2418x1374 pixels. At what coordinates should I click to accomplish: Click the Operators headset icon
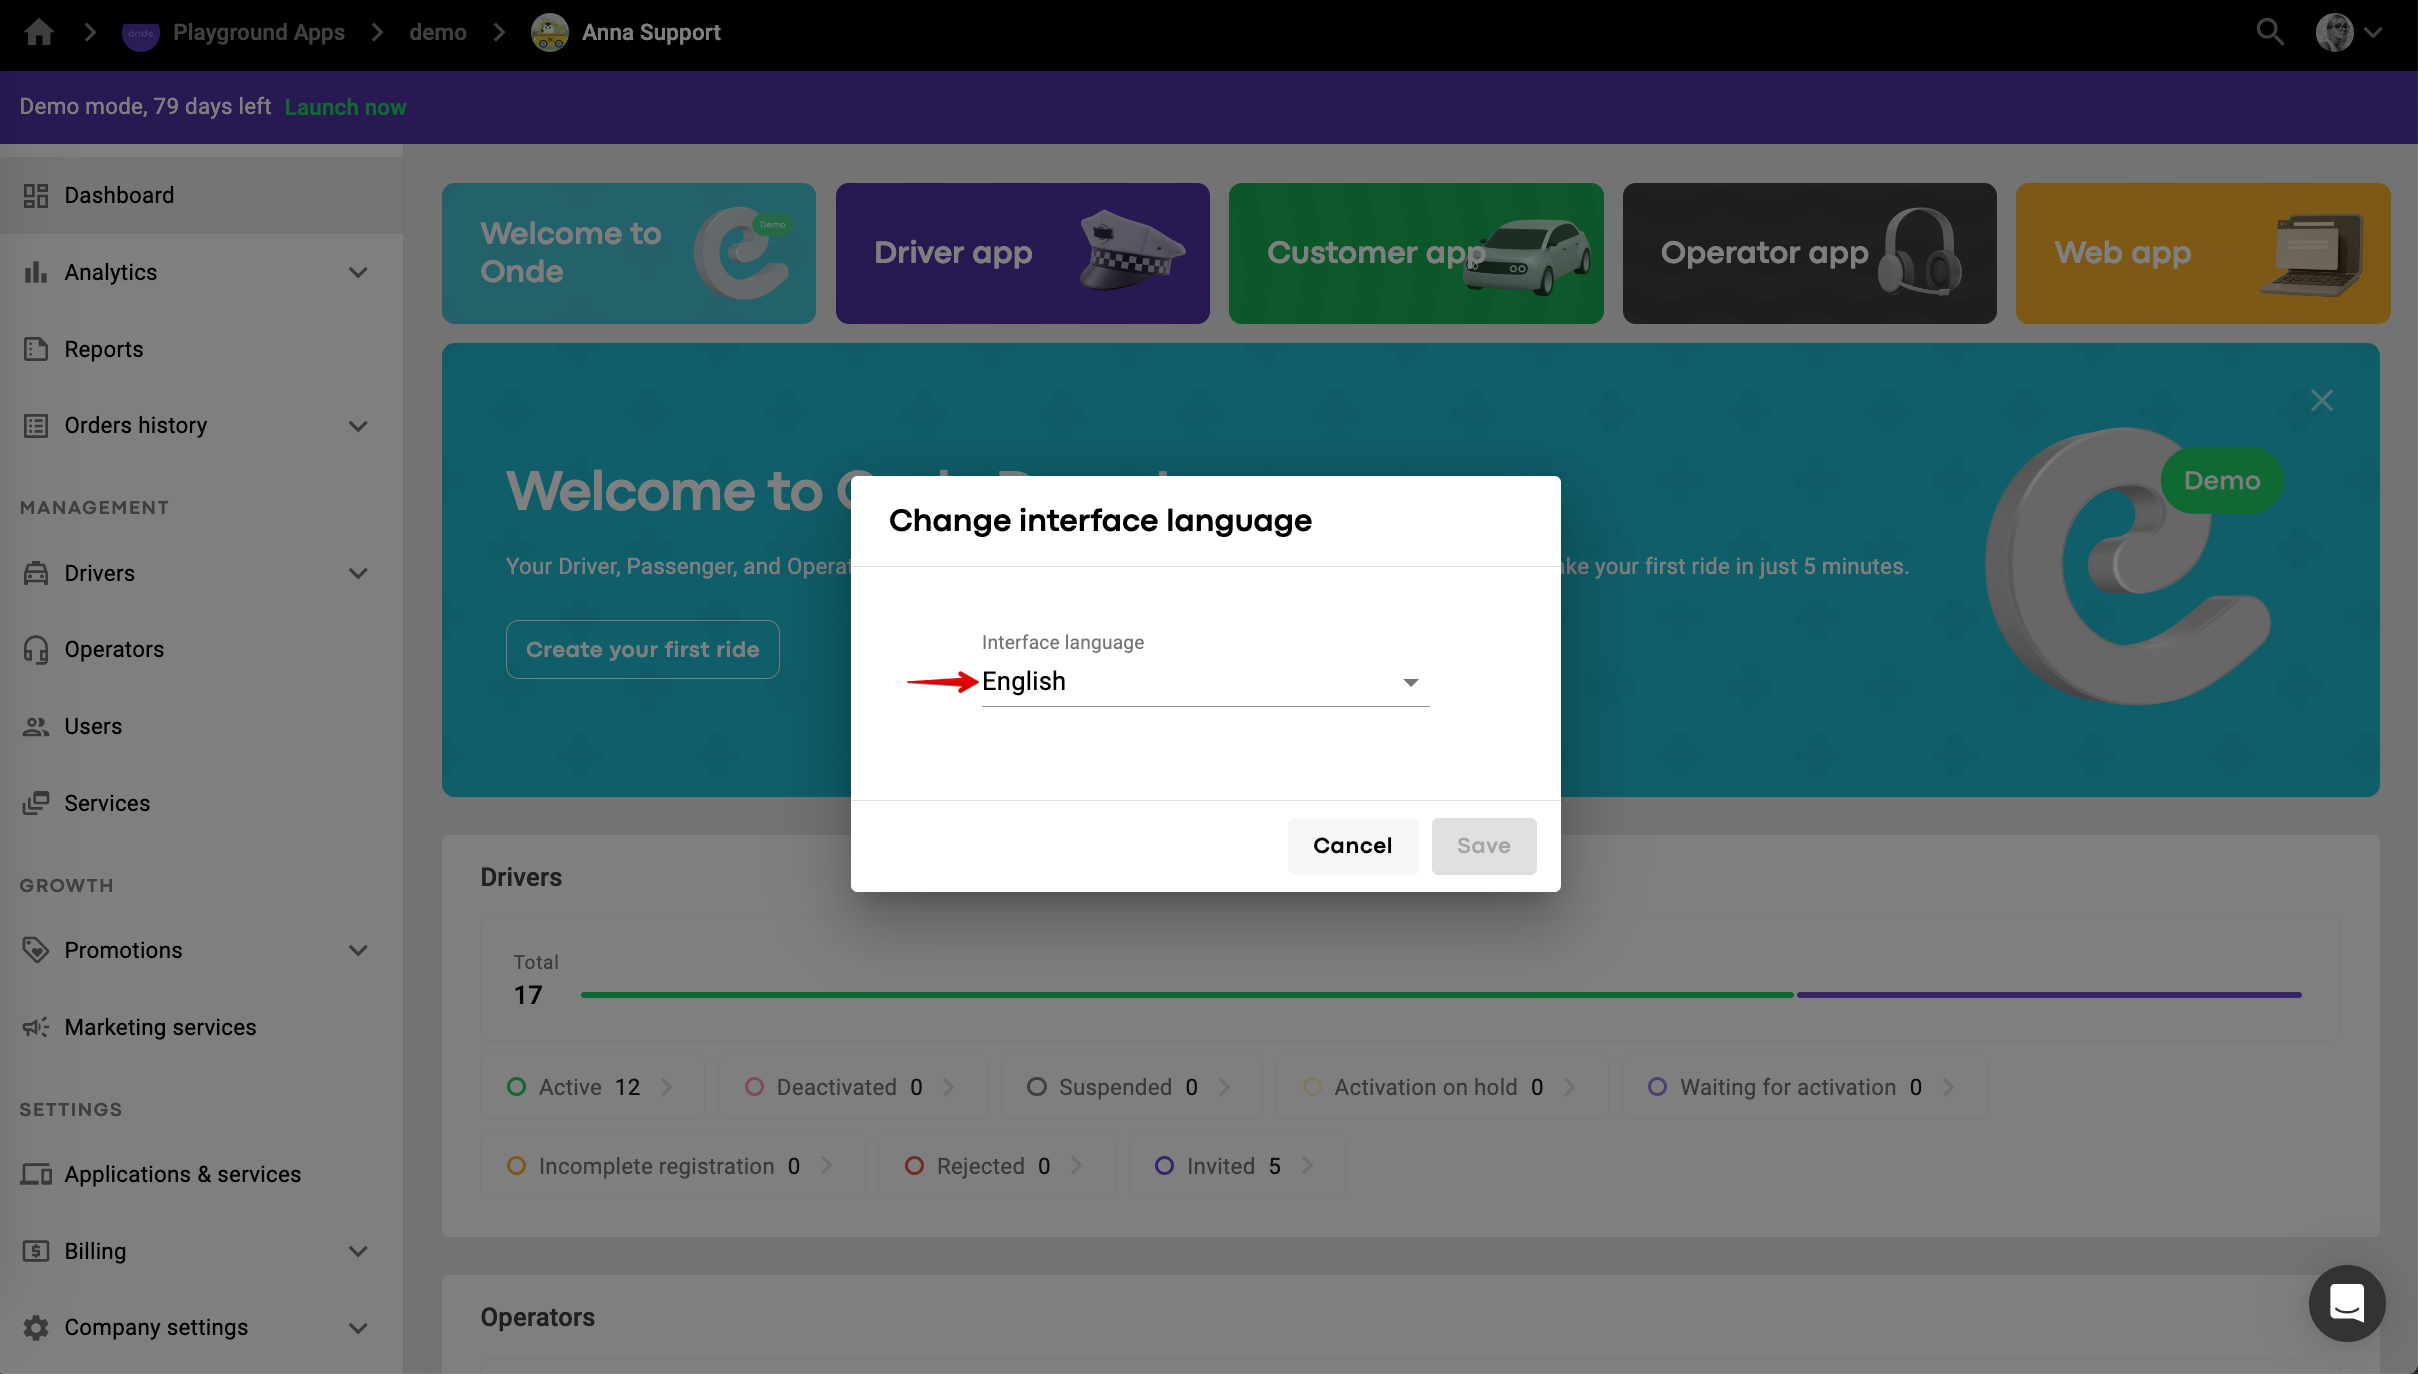(36, 649)
